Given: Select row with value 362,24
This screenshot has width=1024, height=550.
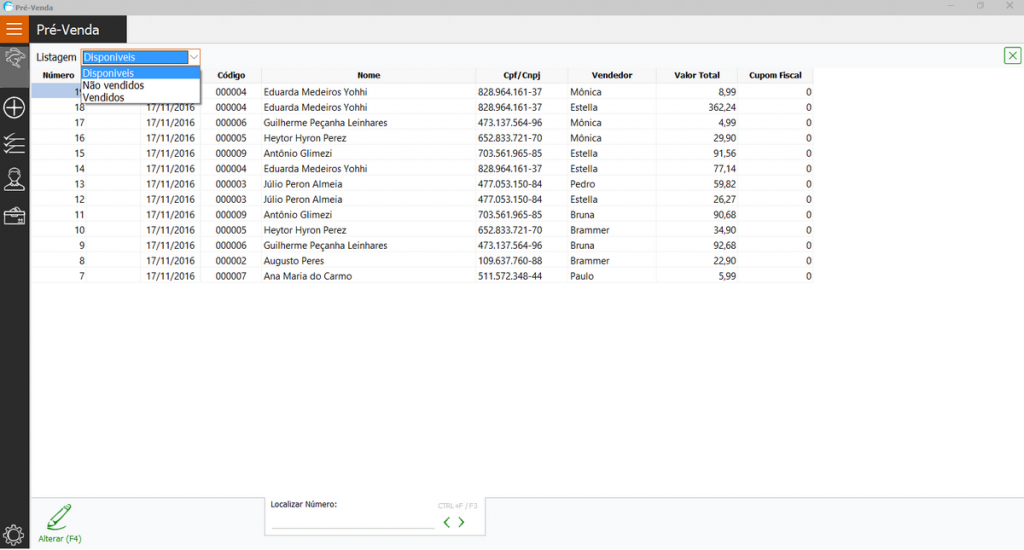Looking at the screenshot, I should [422, 107].
